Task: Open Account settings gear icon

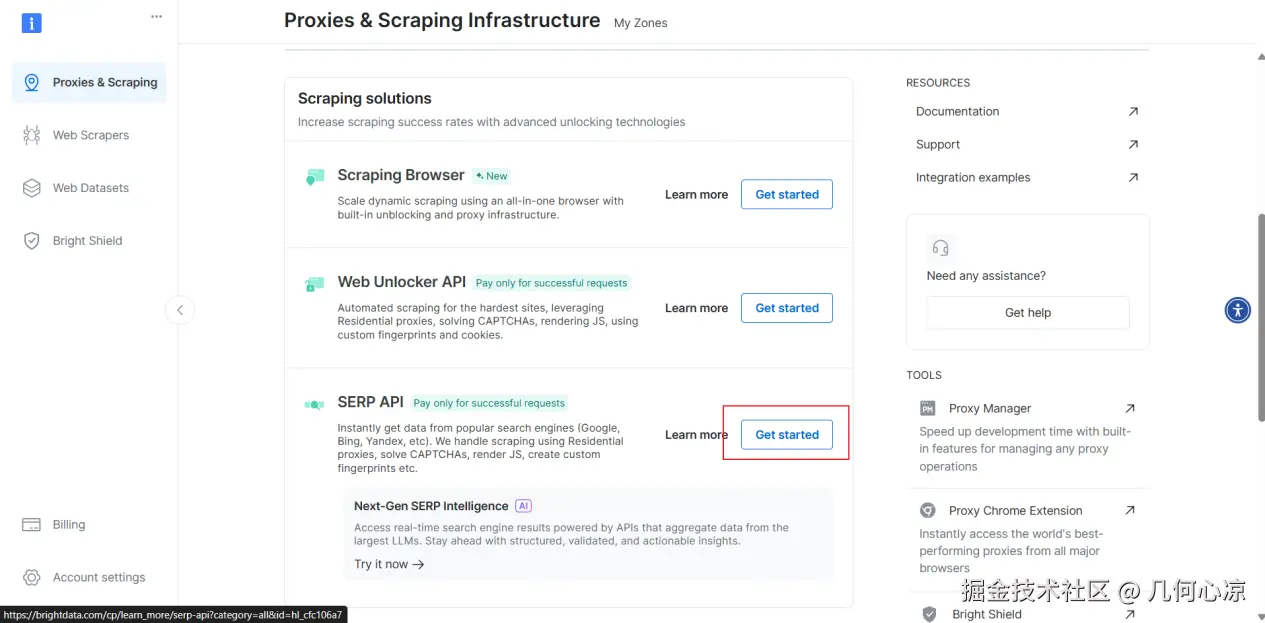Action: pos(32,577)
